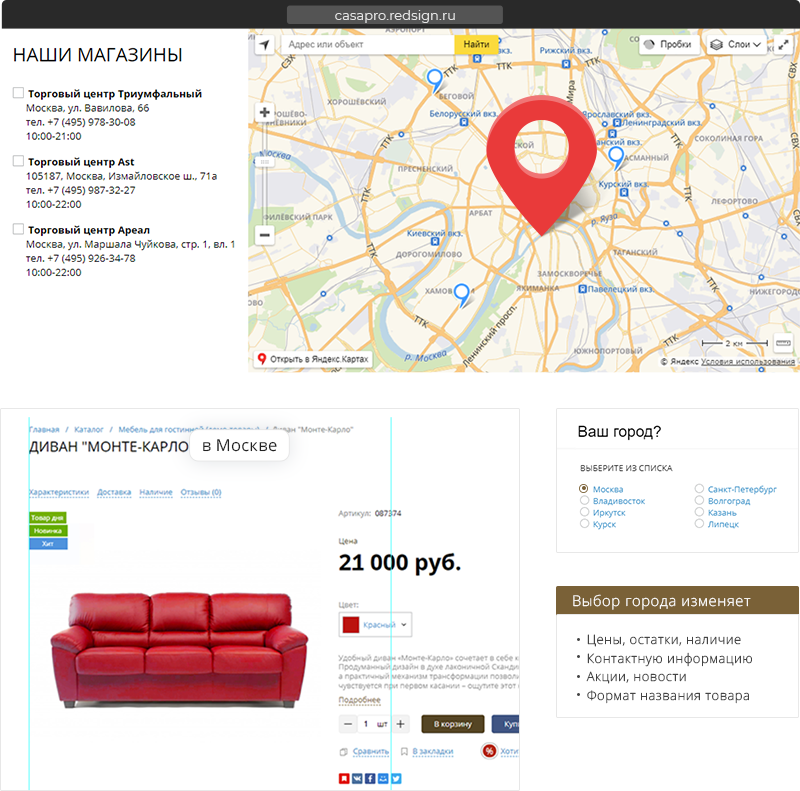Image resolution: width=800 pixels, height=791 pixels.
Task: Check the Торговый центр Ast checkbox
Action: (x=18, y=161)
